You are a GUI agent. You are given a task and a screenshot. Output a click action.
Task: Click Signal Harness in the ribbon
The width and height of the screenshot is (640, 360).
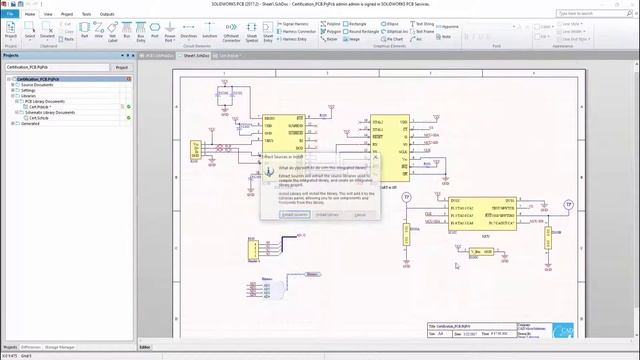(x=293, y=24)
